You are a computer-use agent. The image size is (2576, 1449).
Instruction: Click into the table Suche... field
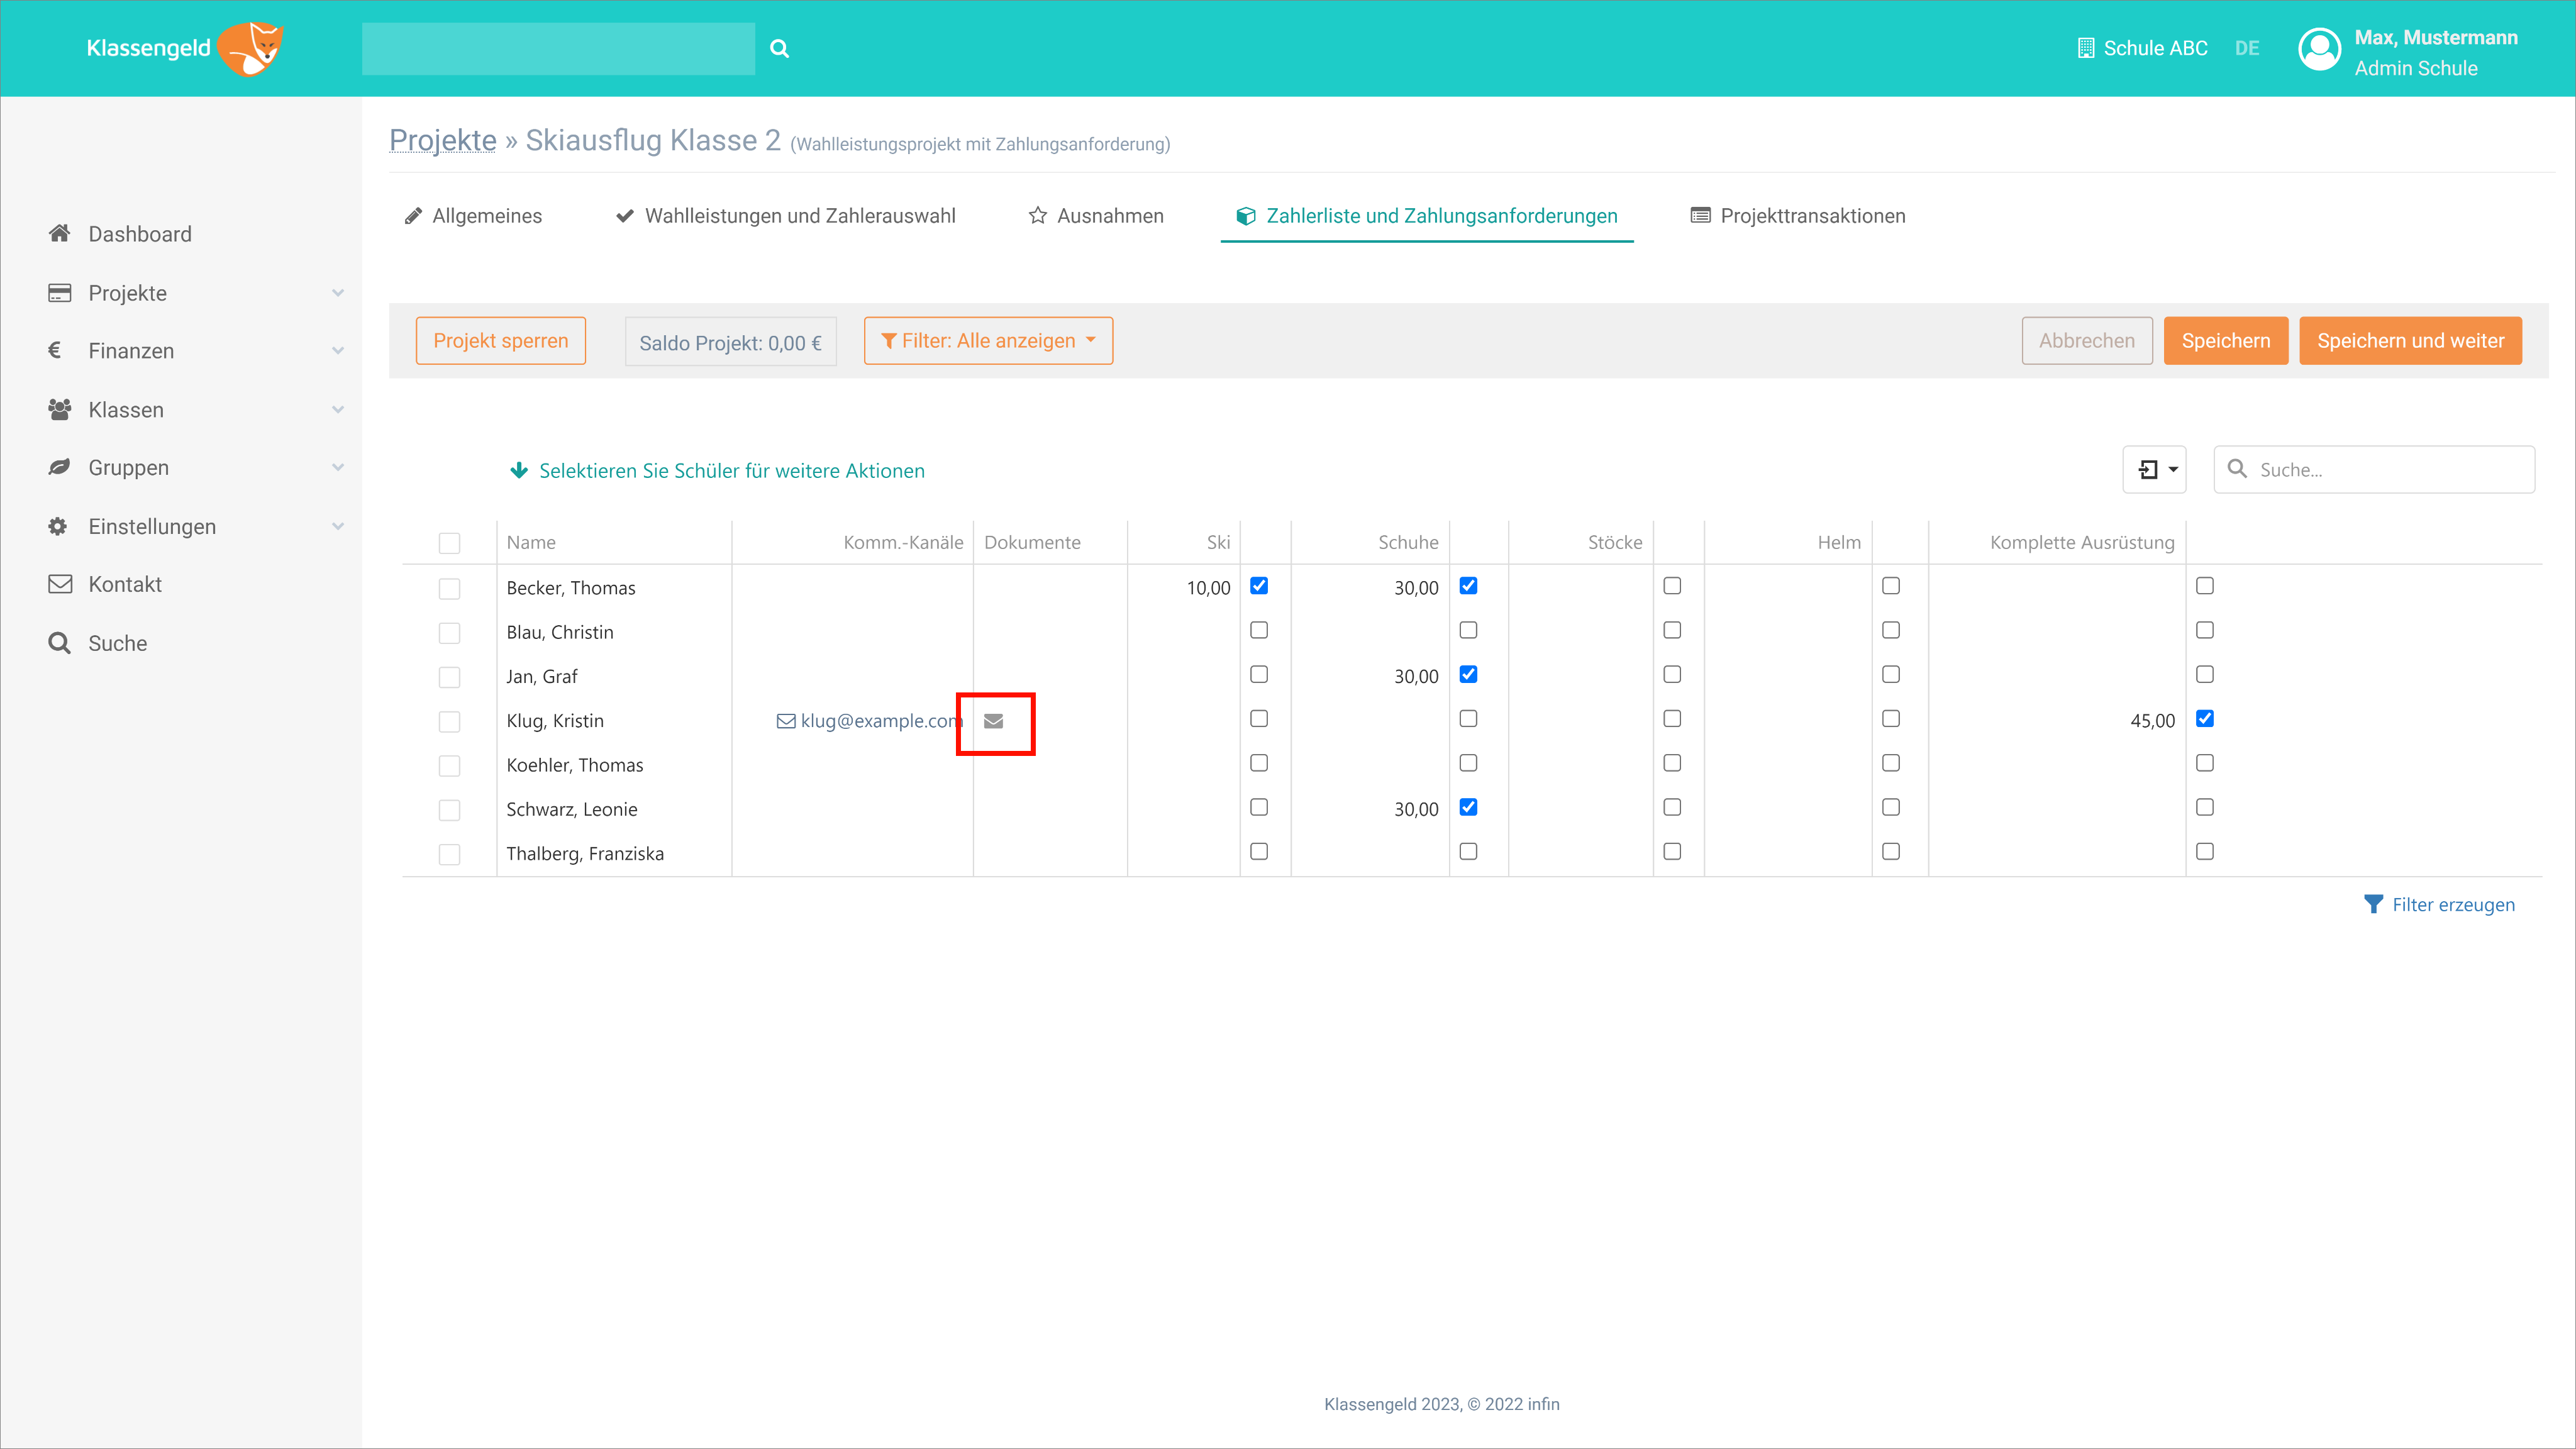(x=2375, y=469)
